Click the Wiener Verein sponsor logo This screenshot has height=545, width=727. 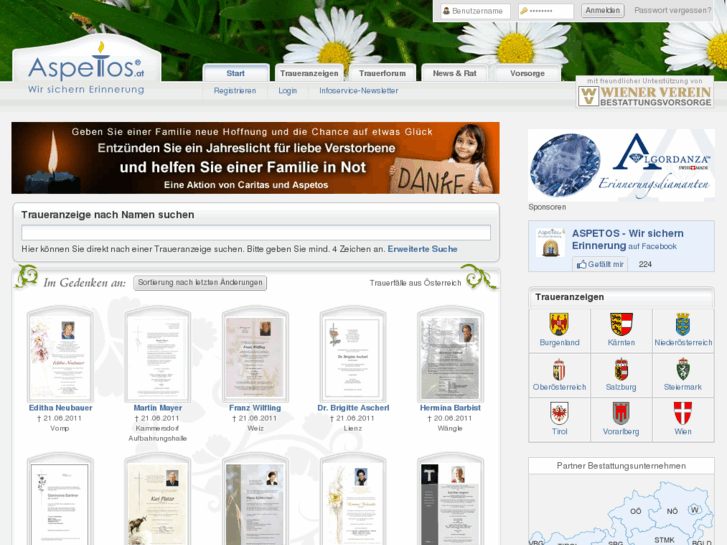coord(644,92)
